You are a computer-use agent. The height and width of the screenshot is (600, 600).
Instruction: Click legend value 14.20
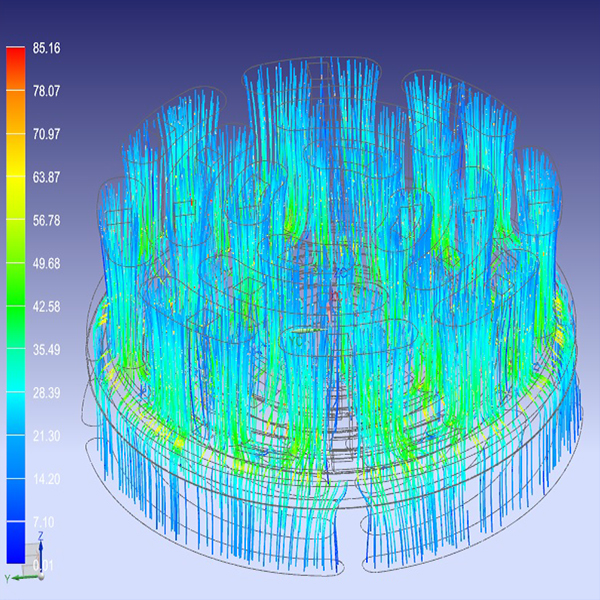tap(46, 479)
